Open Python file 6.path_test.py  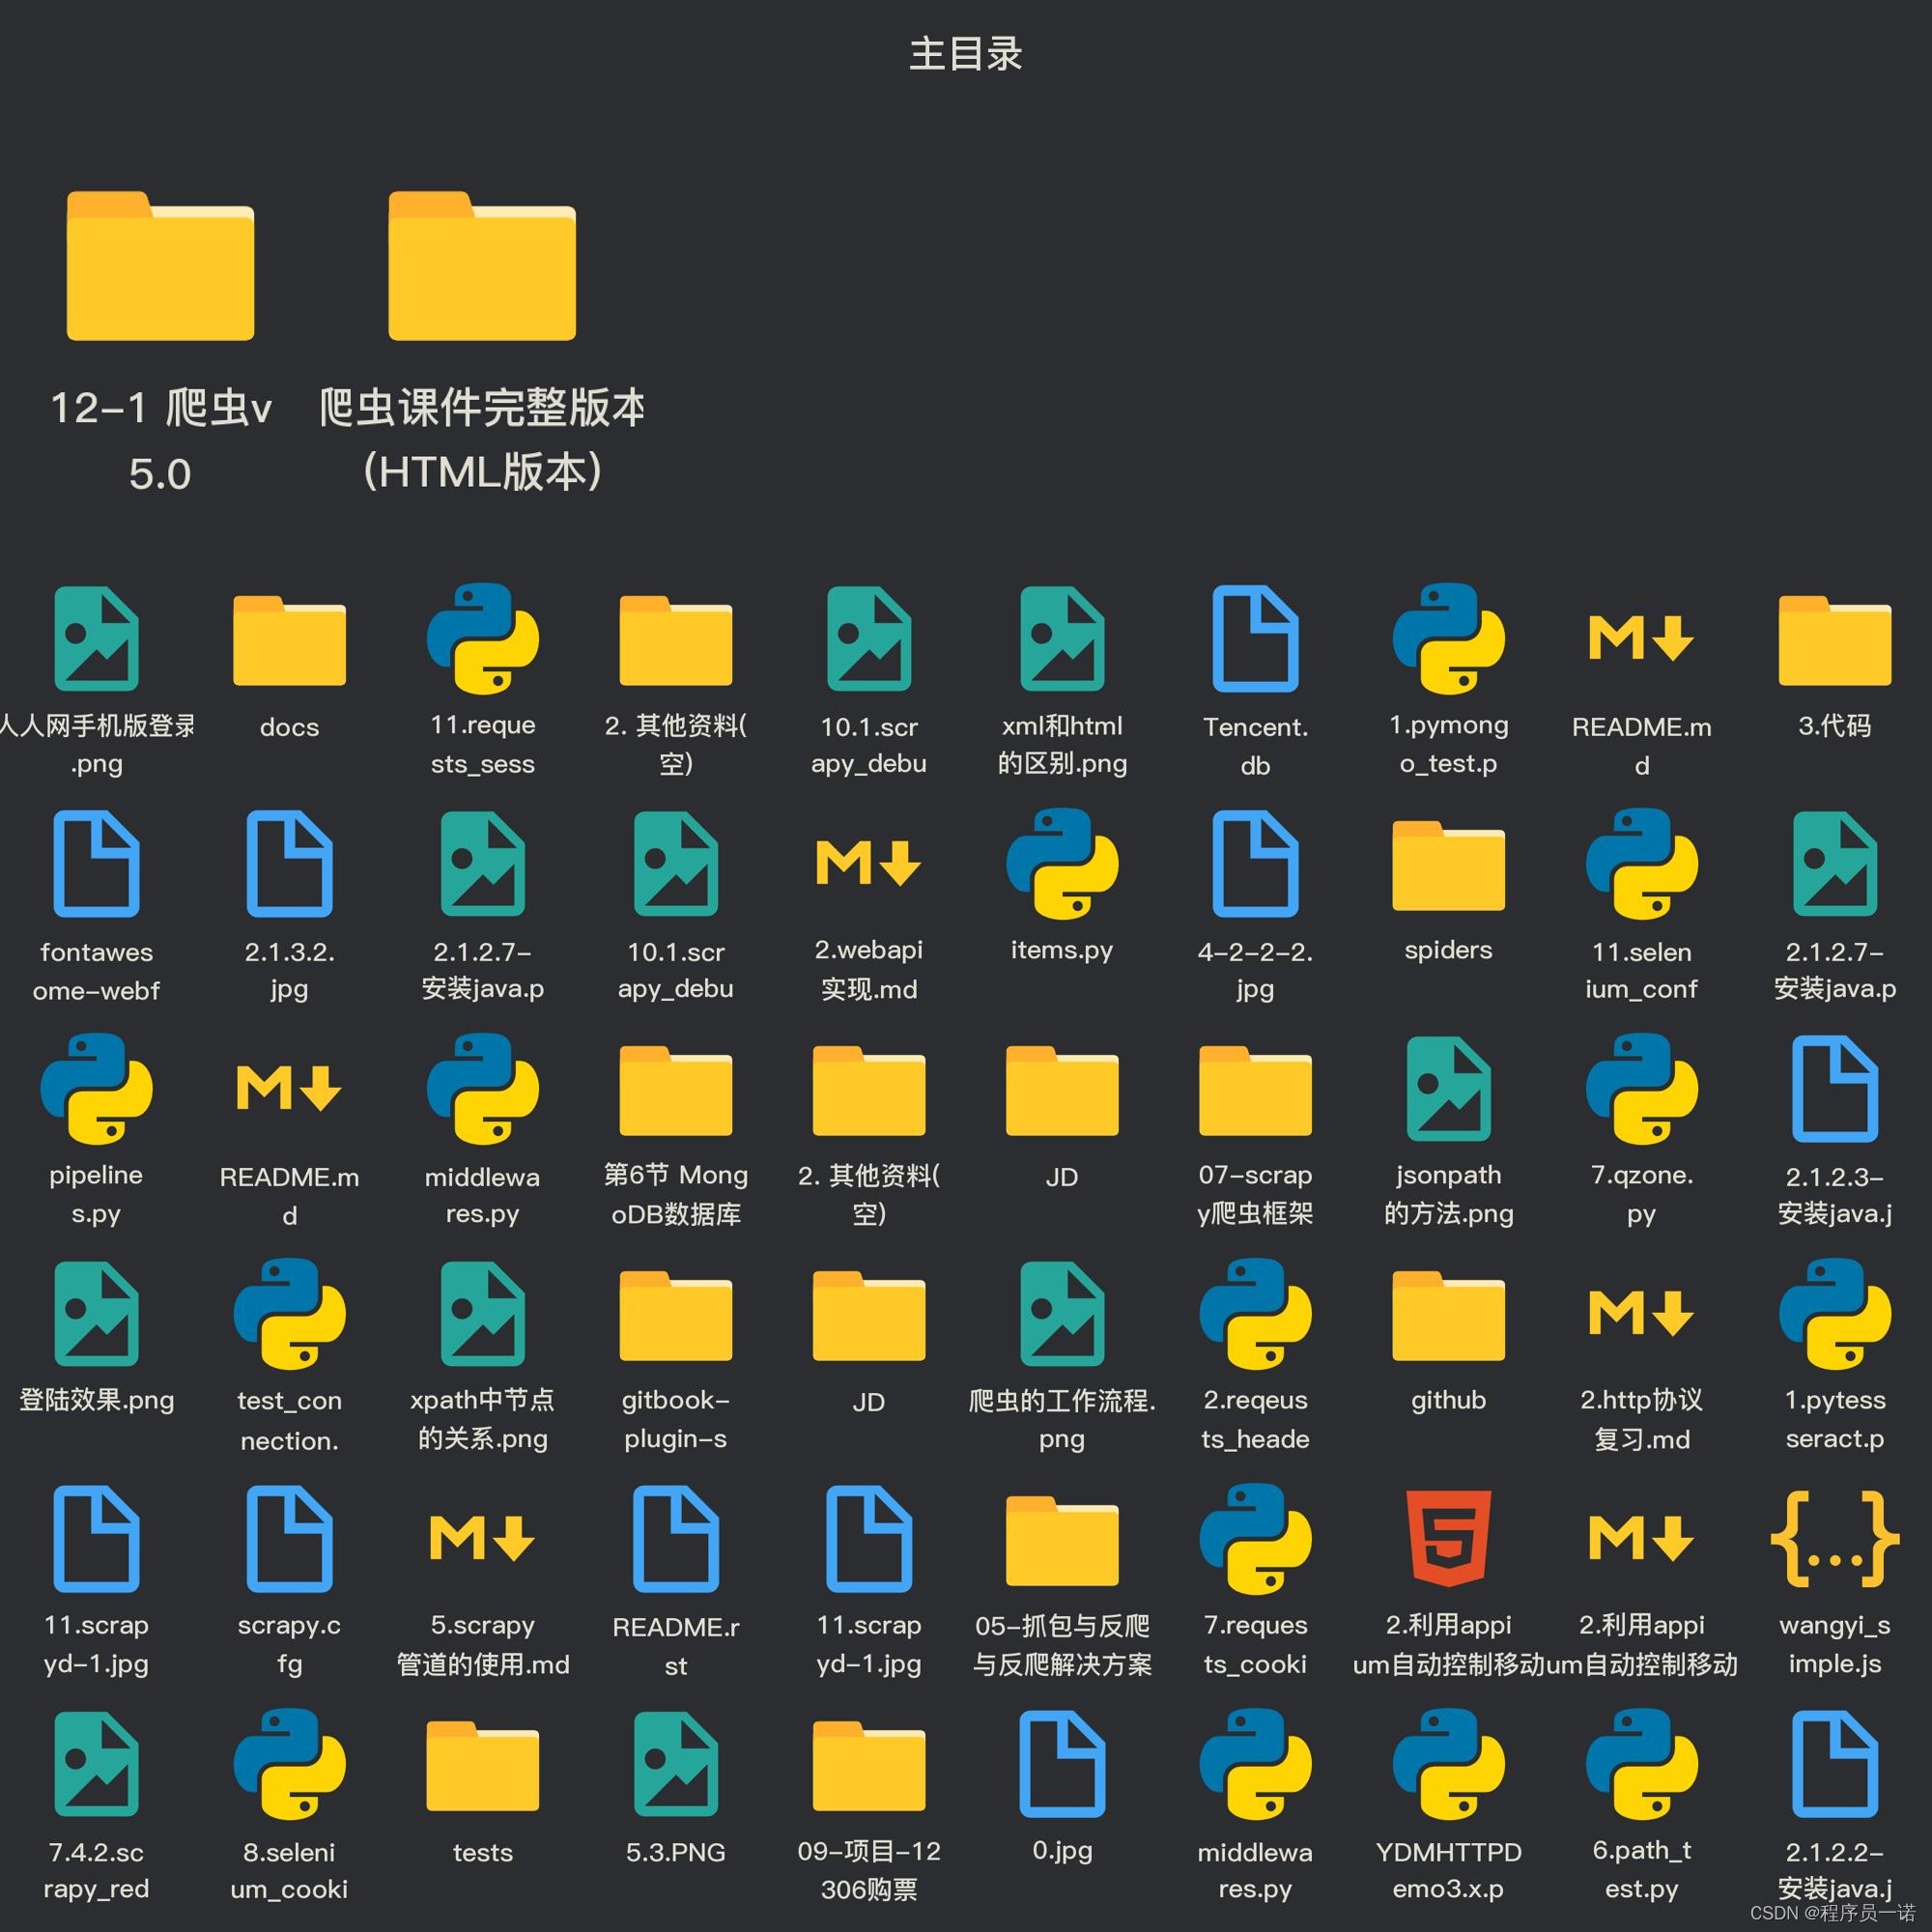tap(1642, 1764)
